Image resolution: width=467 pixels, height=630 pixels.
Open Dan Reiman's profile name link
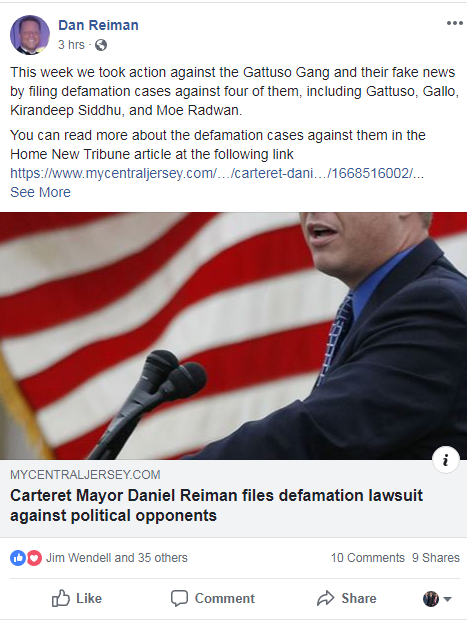(98, 25)
